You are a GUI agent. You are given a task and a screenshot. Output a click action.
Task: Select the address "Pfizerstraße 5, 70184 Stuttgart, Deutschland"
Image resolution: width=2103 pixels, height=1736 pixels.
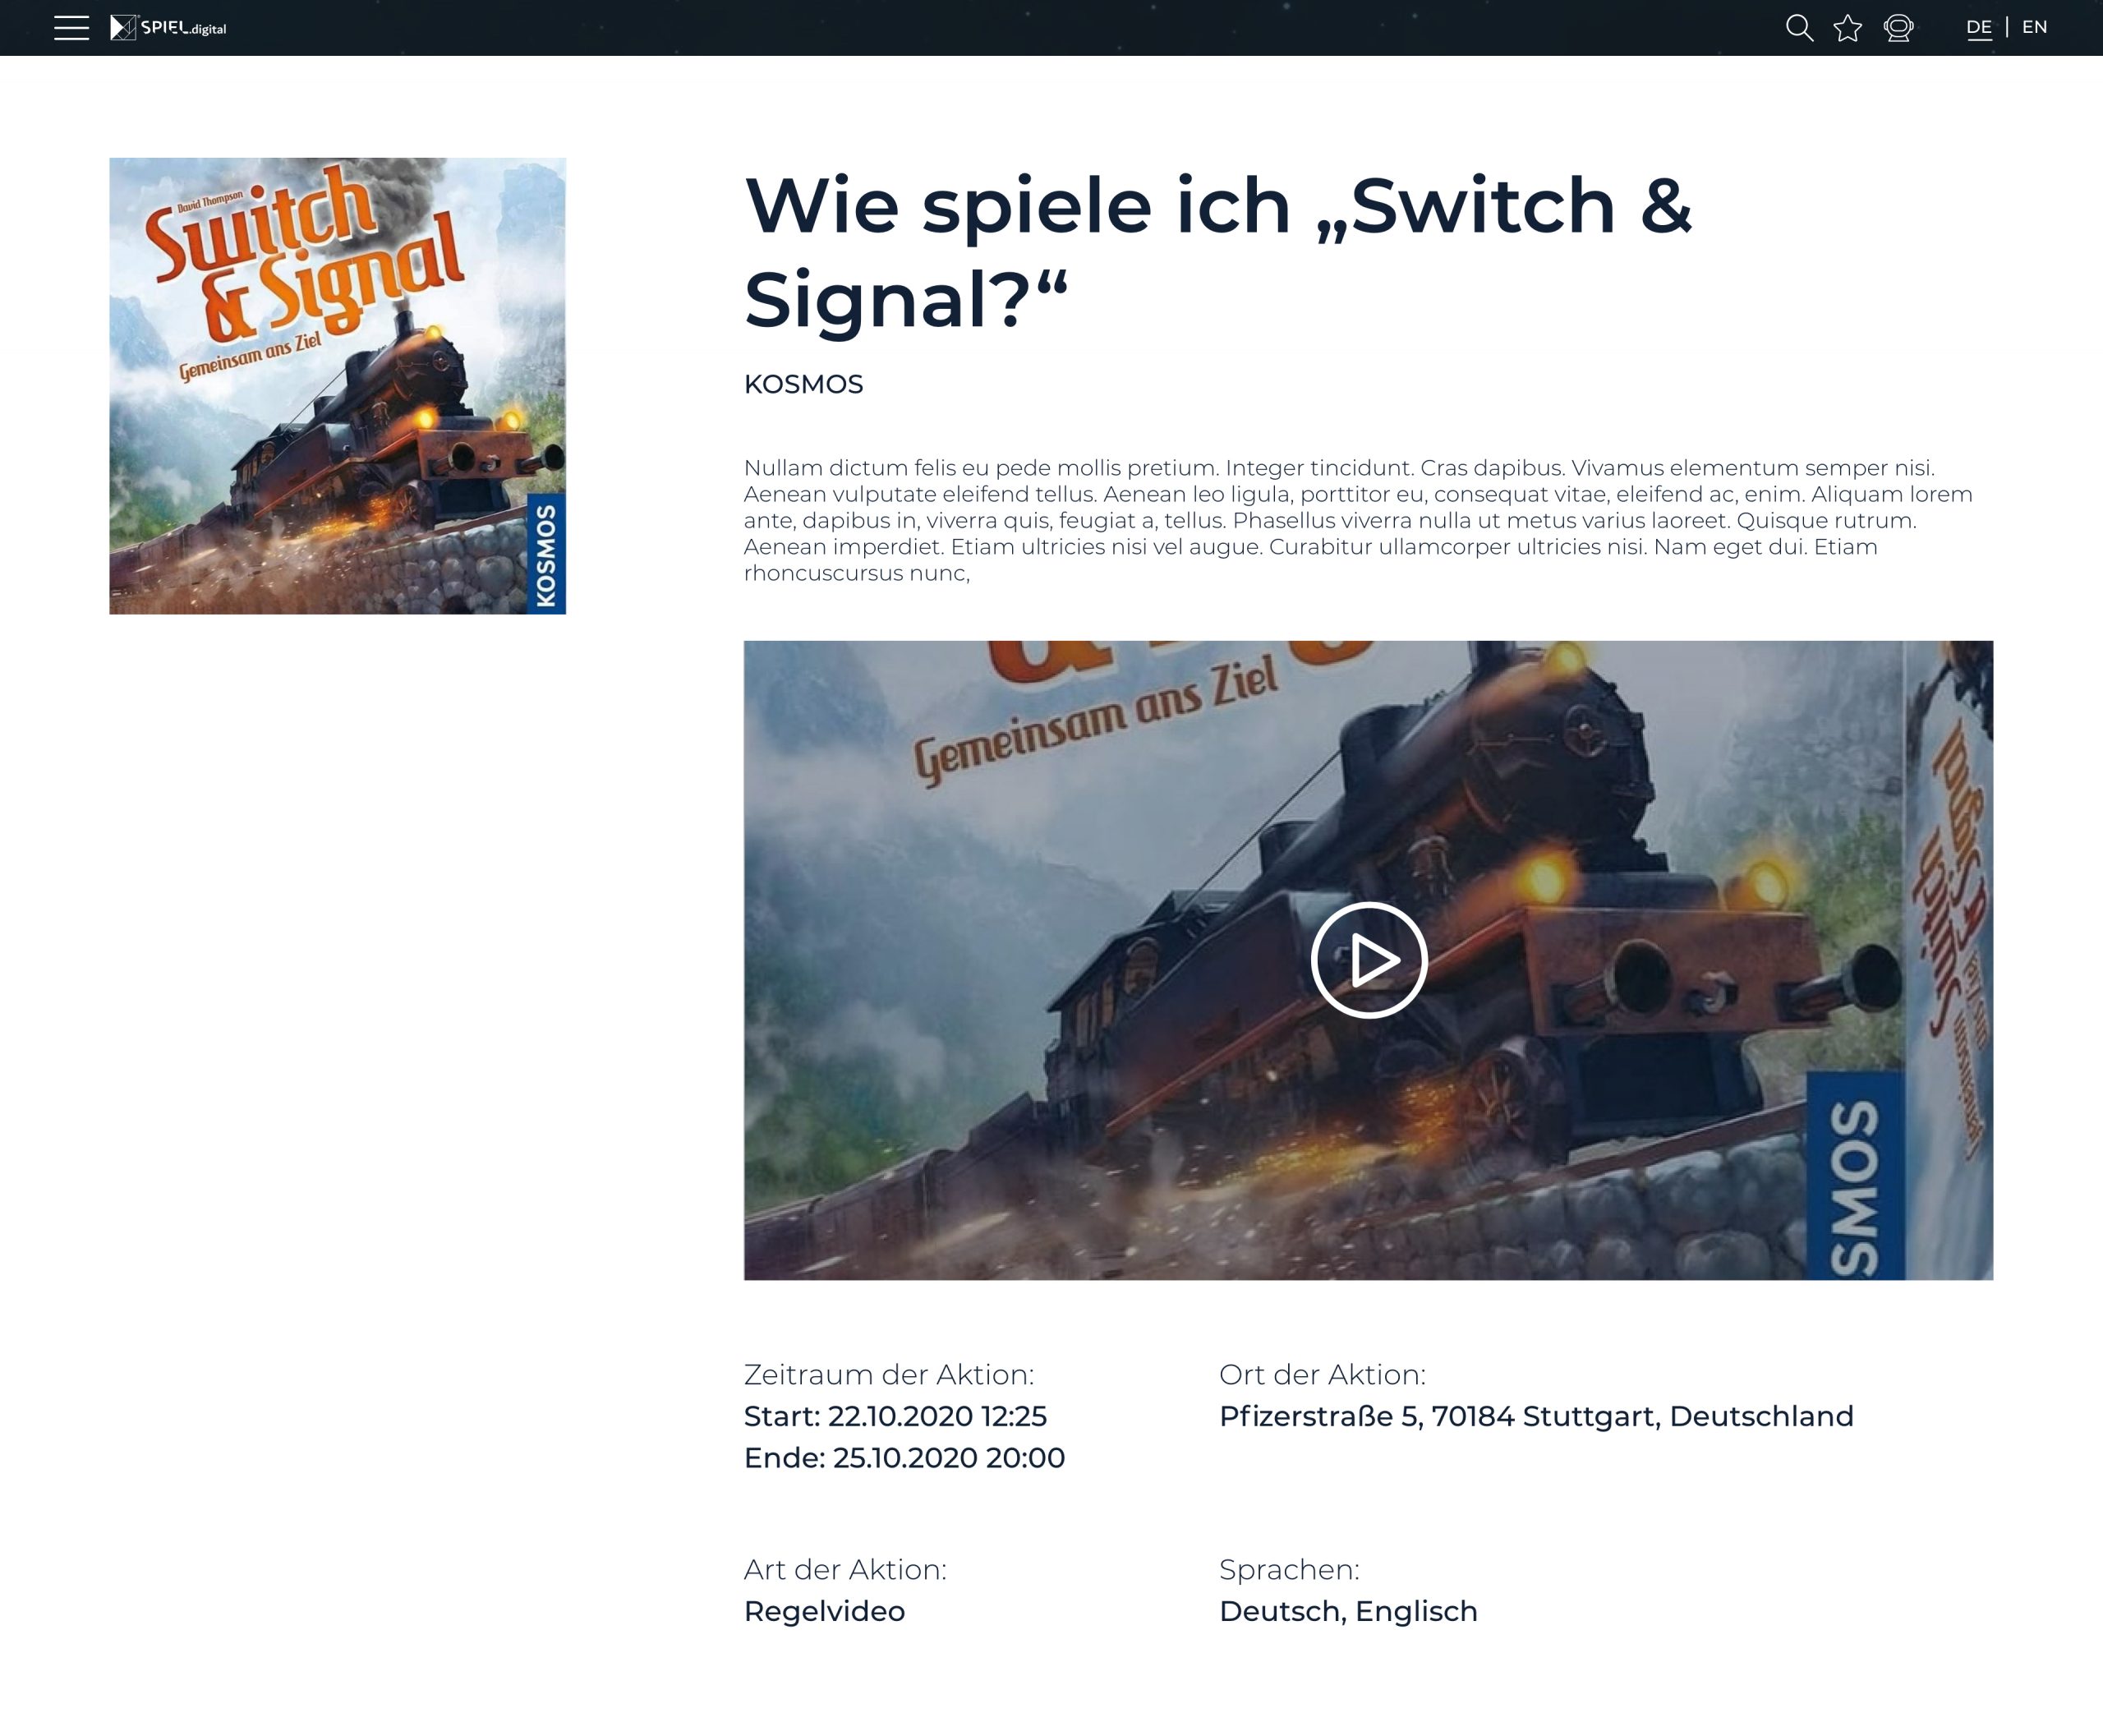click(1536, 1416)
